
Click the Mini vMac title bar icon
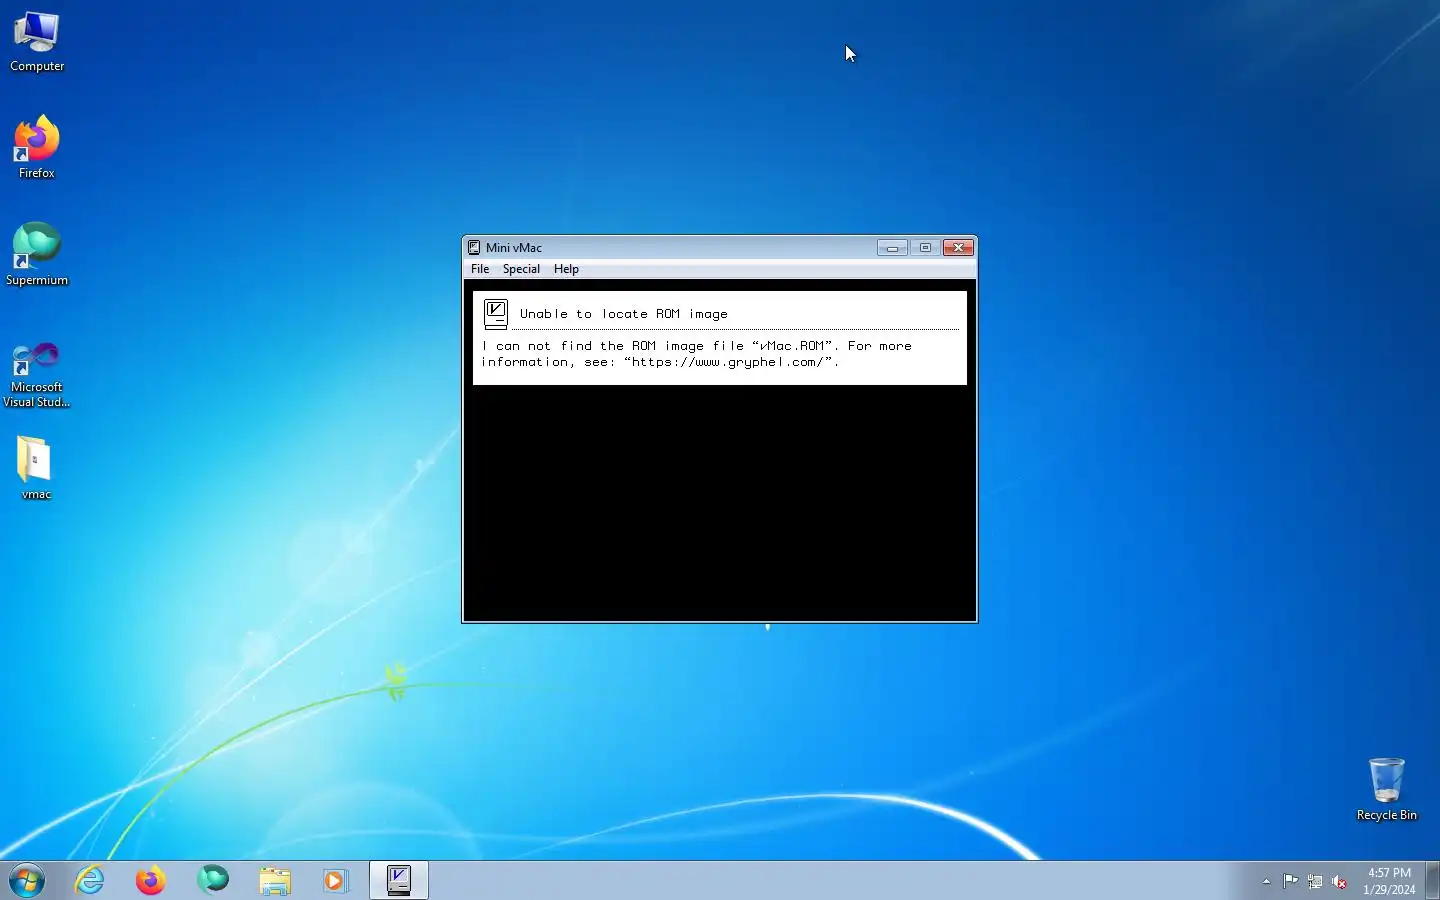click(474, 247)
